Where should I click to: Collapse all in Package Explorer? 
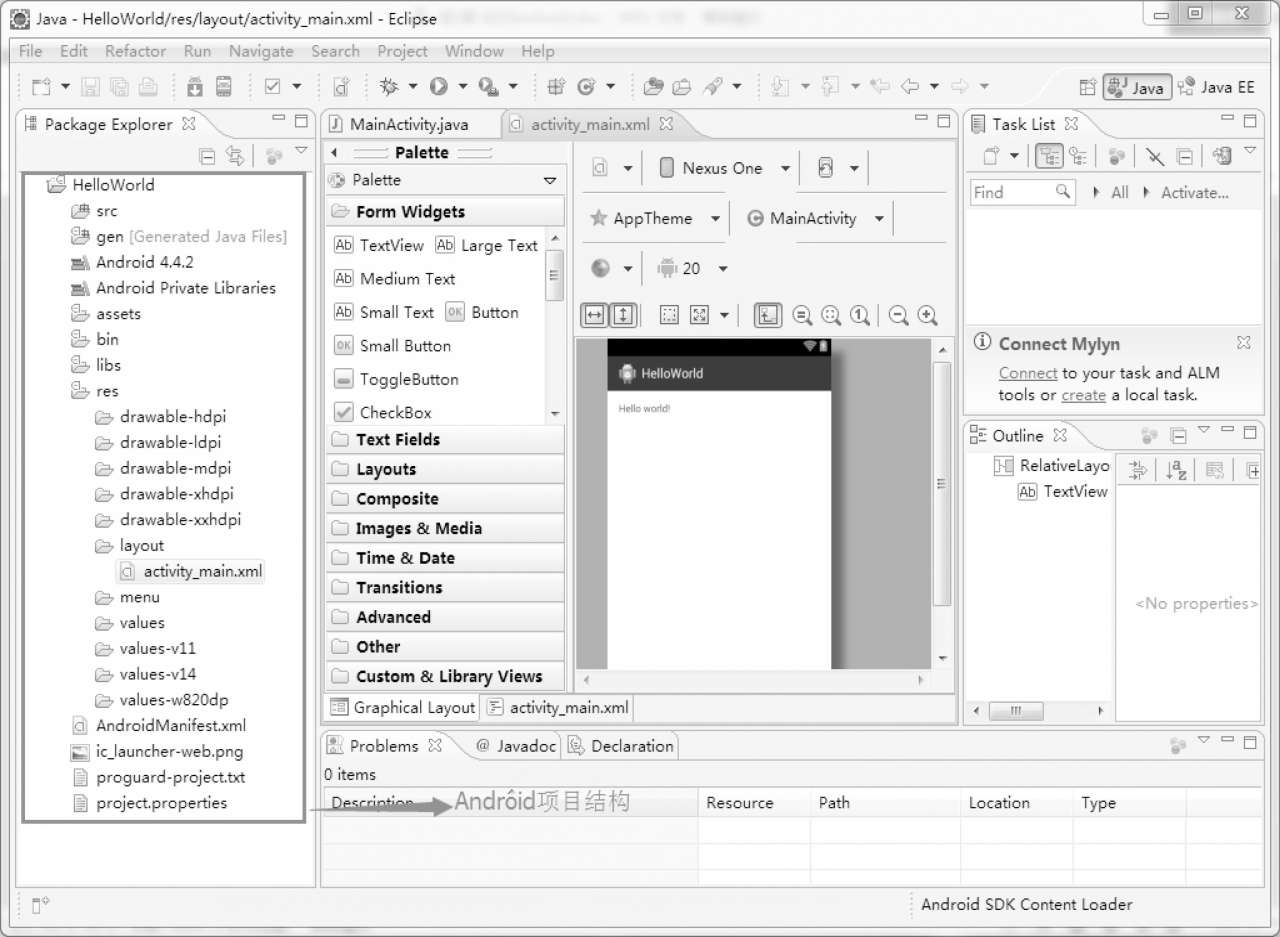(207, 155)
